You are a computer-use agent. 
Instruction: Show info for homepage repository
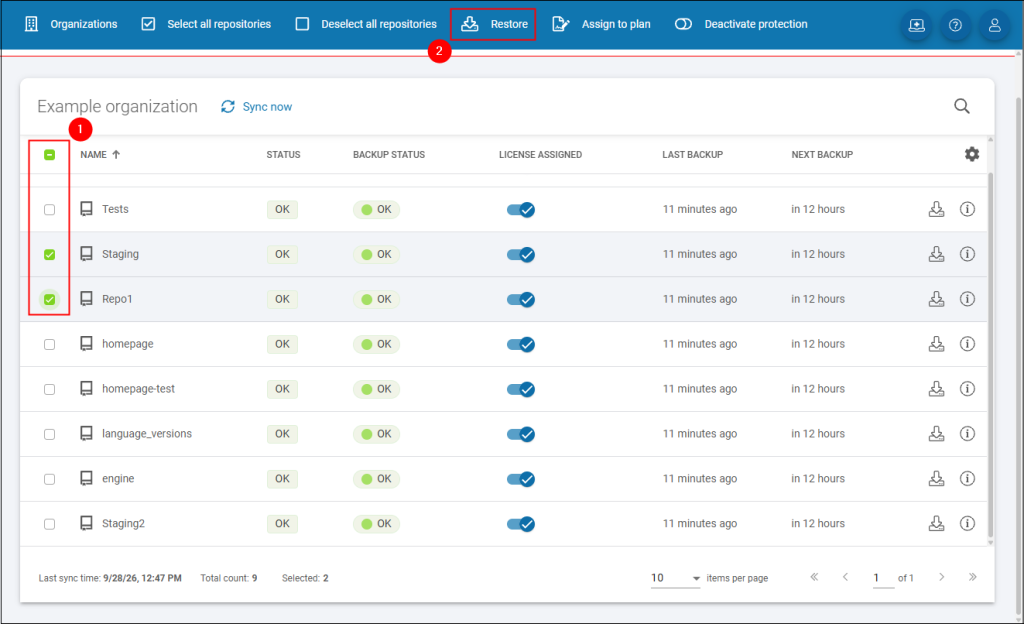(x=967, y=344)
